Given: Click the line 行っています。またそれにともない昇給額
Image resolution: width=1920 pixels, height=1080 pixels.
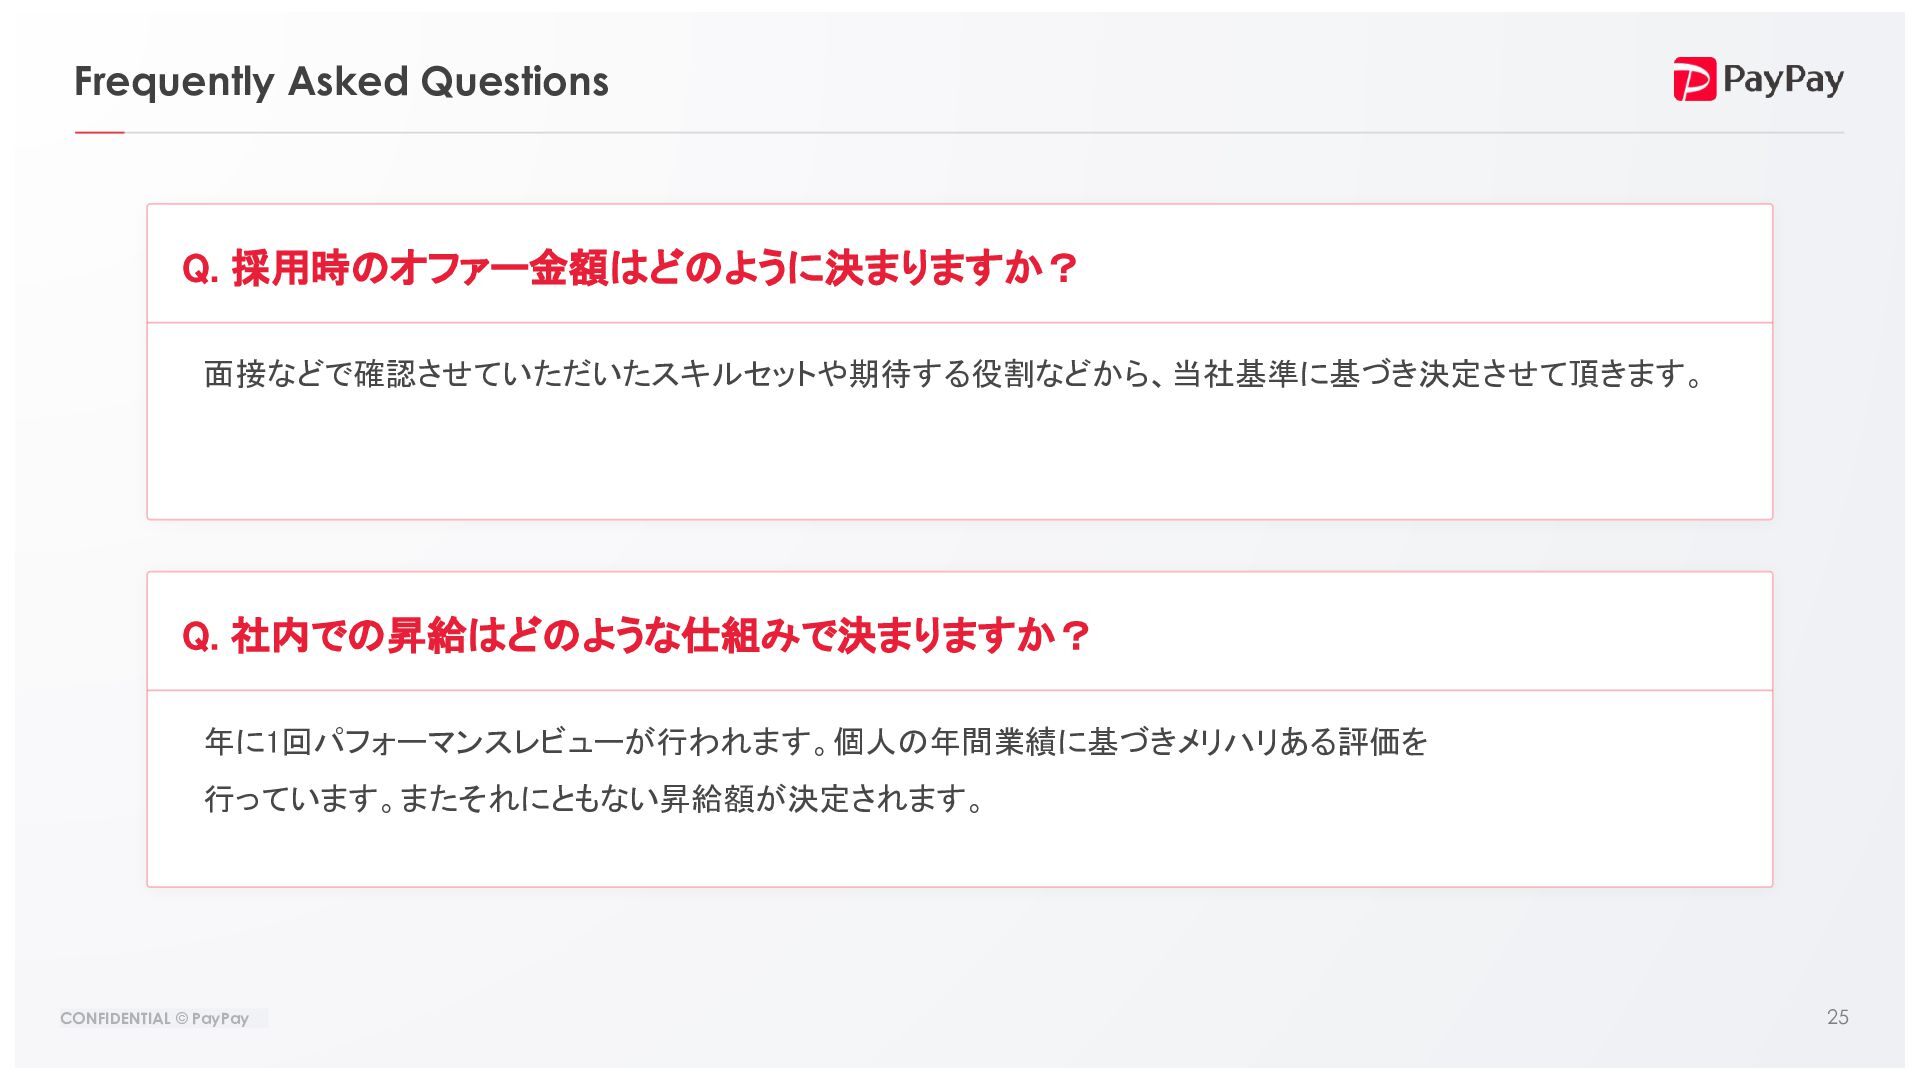Looking at the screenshot, I should pyautogui.click(x=595, y=799).
